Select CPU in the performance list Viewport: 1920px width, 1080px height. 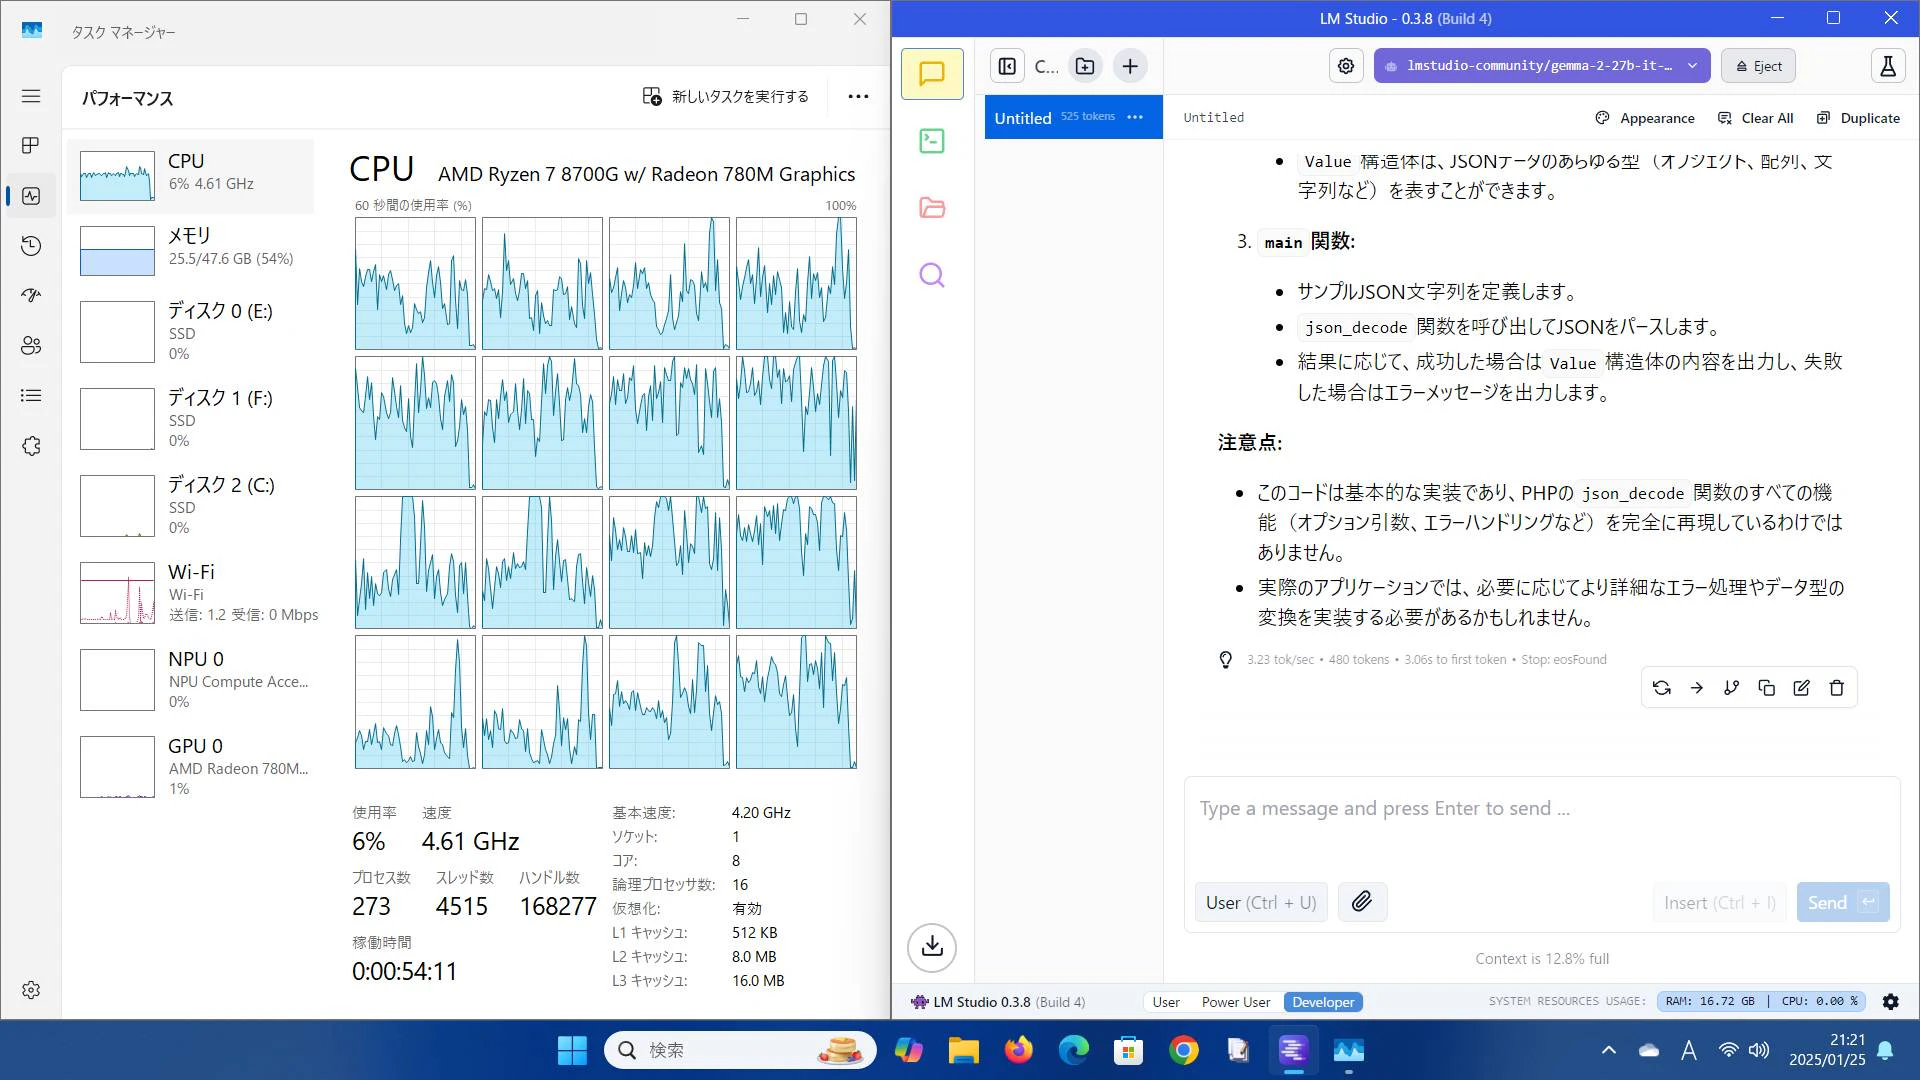click(191, 176)
